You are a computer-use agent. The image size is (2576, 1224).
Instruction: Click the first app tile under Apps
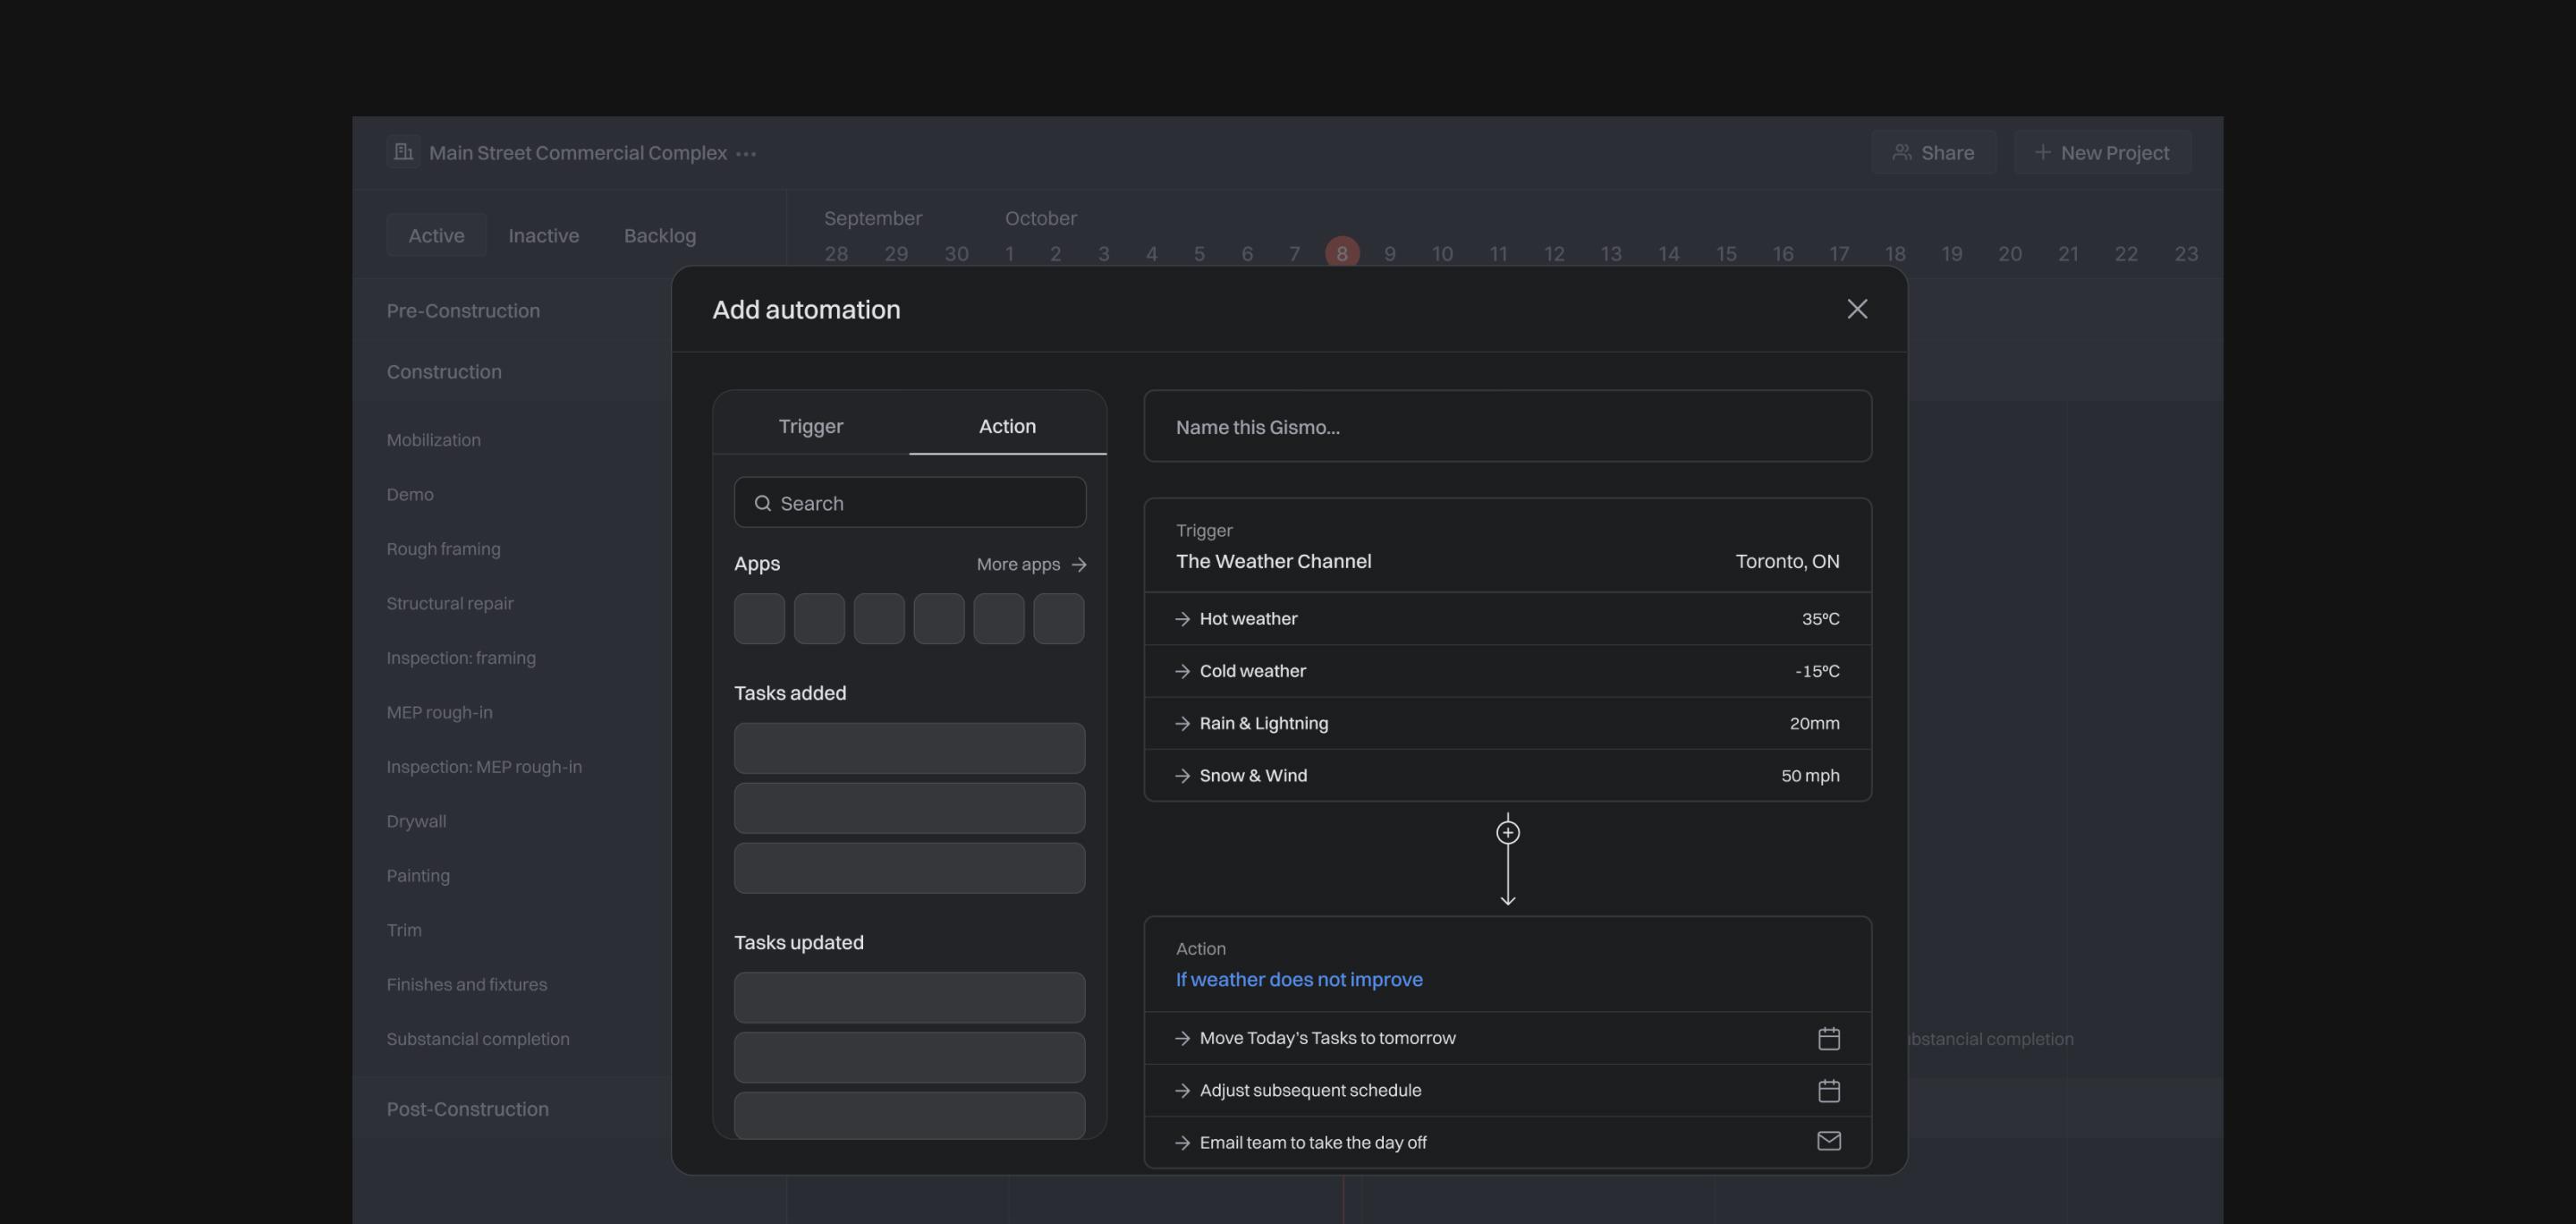pyautogui.click(x=759, y=618)
